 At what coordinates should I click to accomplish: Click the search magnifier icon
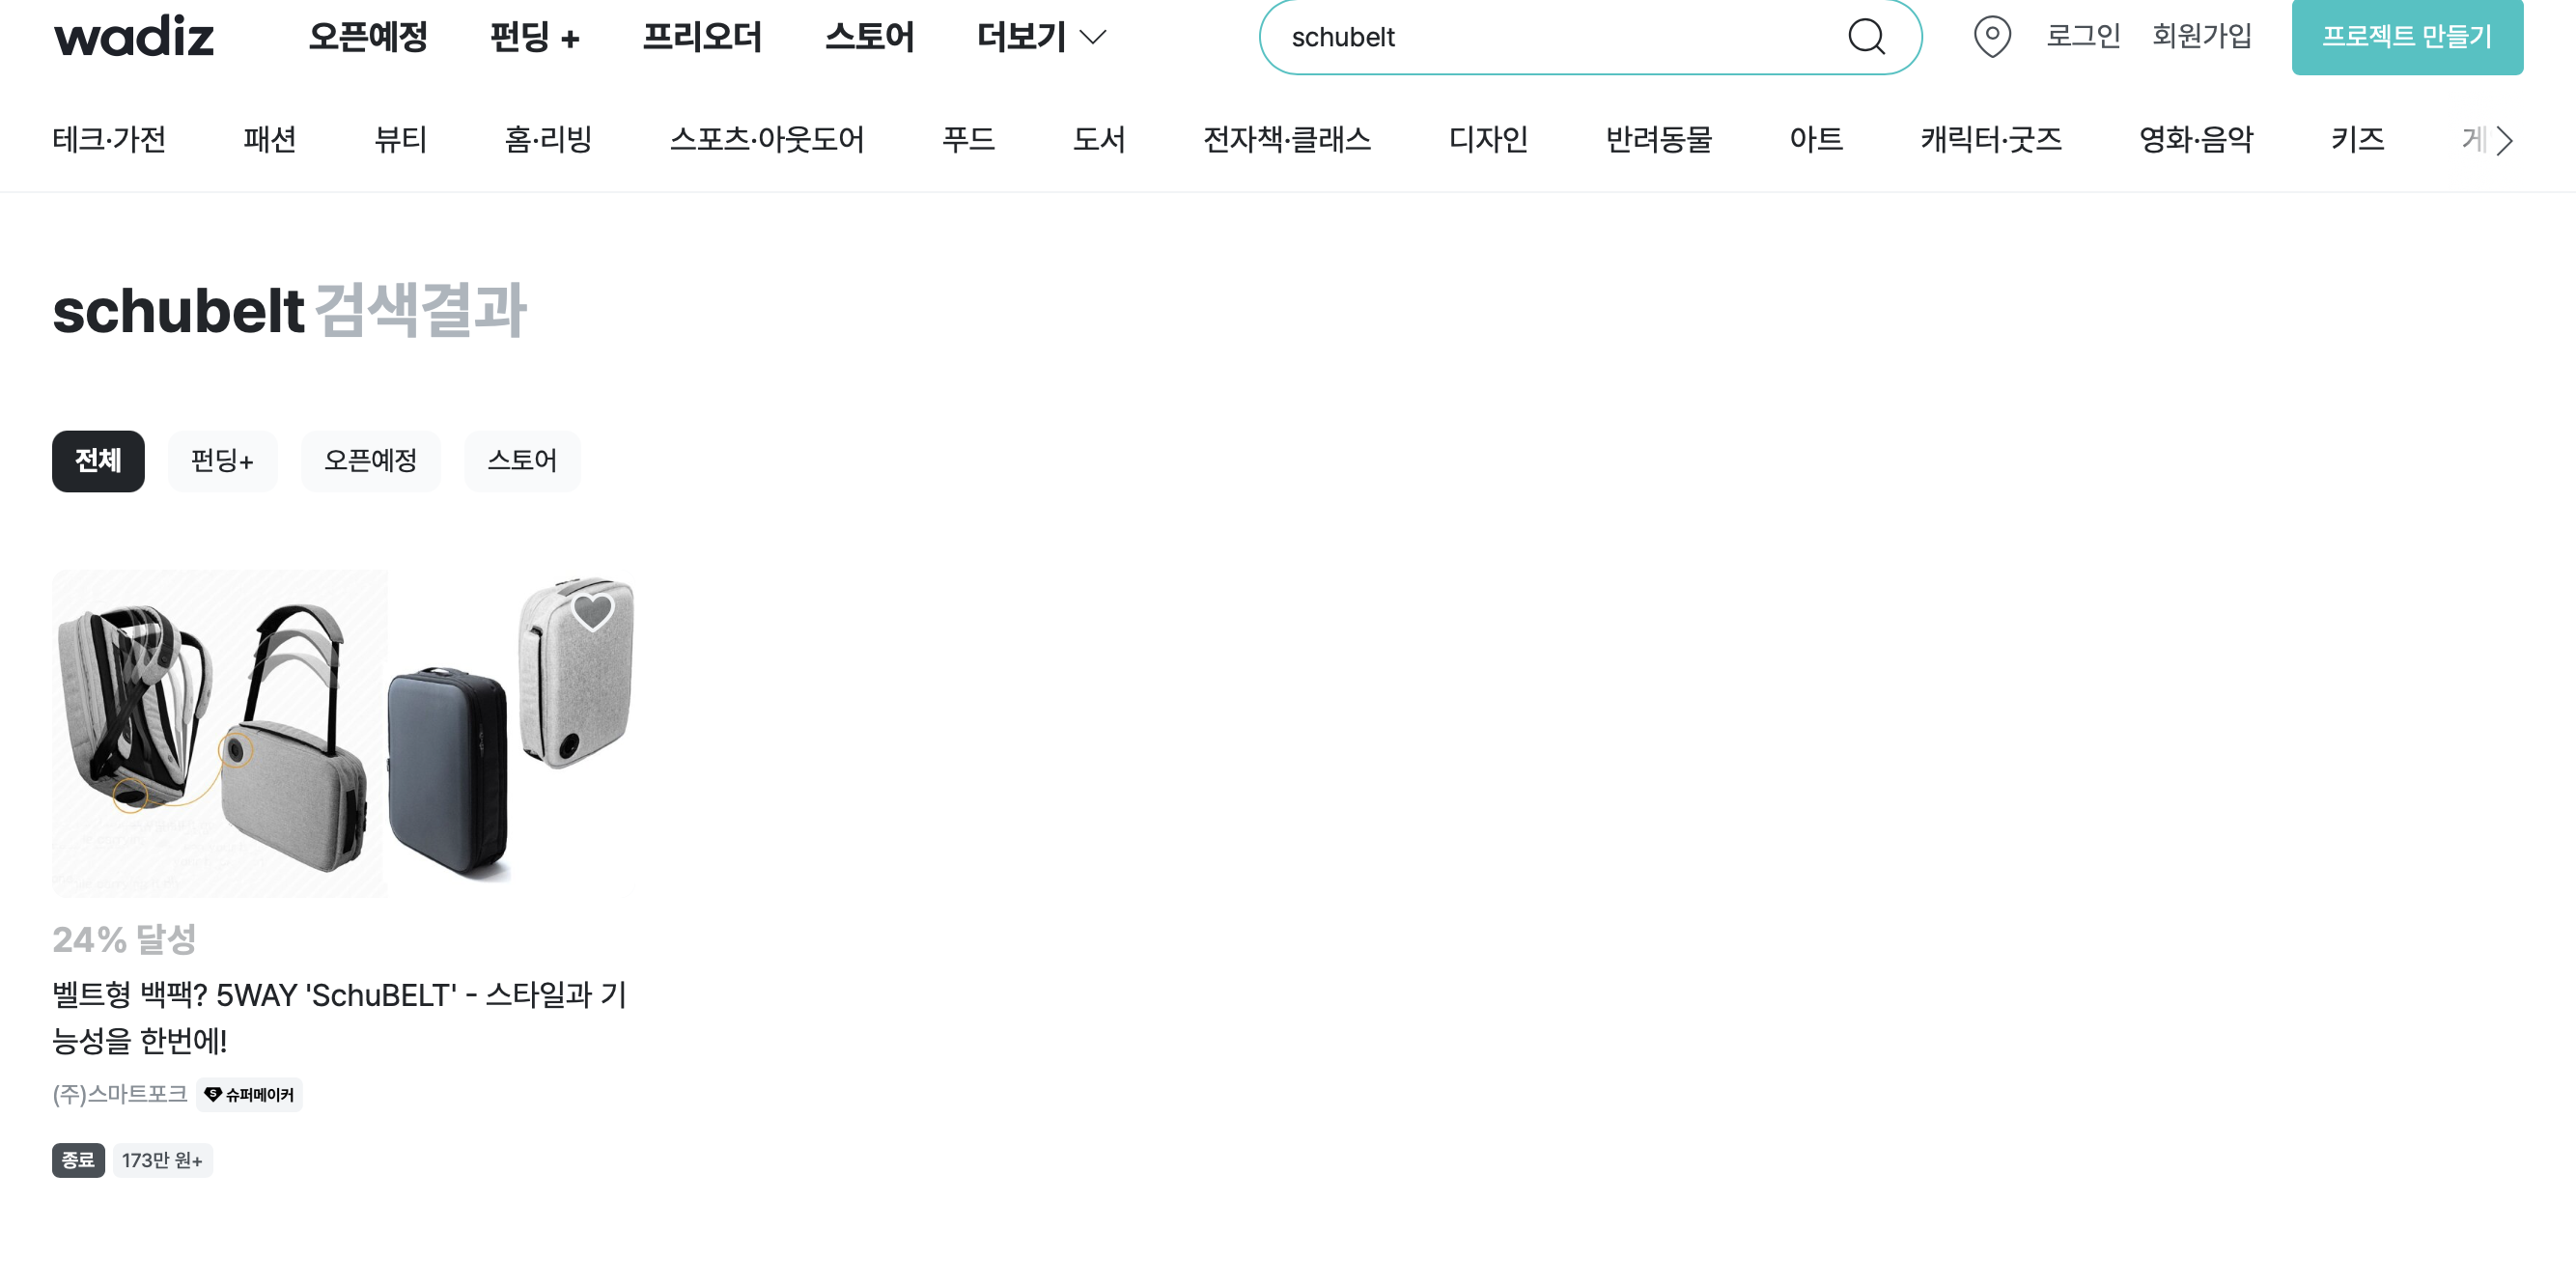[1866, 37]
